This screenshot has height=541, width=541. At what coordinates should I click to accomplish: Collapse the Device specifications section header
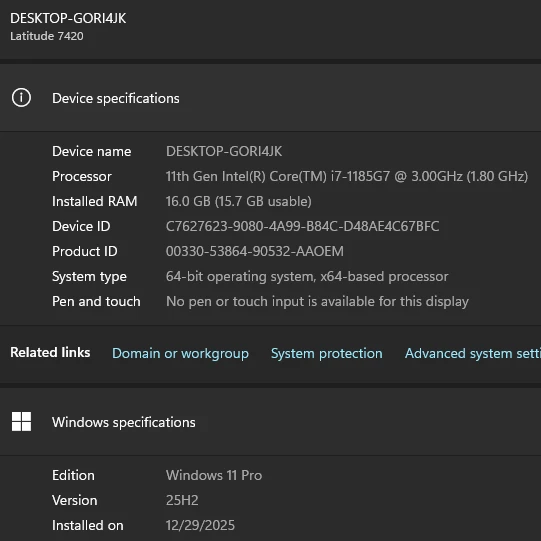270,98
